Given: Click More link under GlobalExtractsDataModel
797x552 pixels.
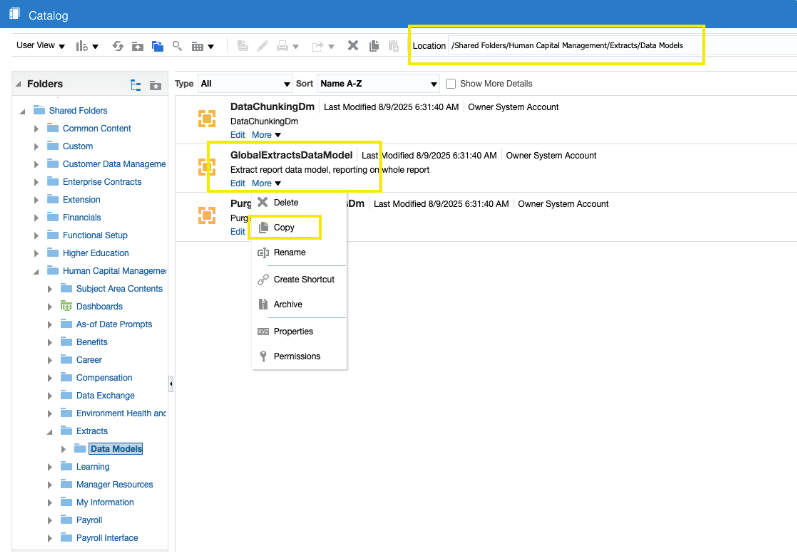Looking at the screenshot, I should [266, 183].
